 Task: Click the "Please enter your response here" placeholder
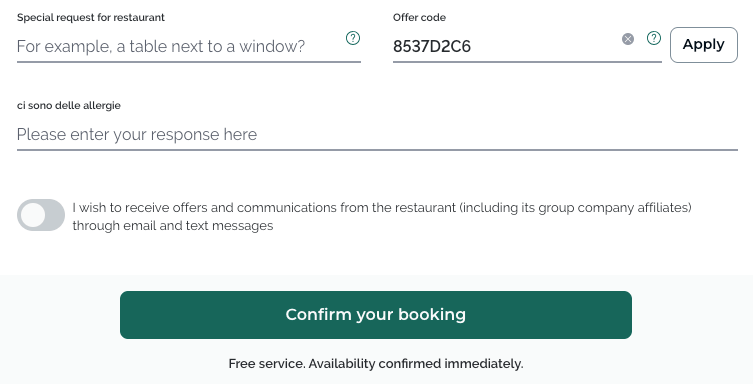pos(137,134)
